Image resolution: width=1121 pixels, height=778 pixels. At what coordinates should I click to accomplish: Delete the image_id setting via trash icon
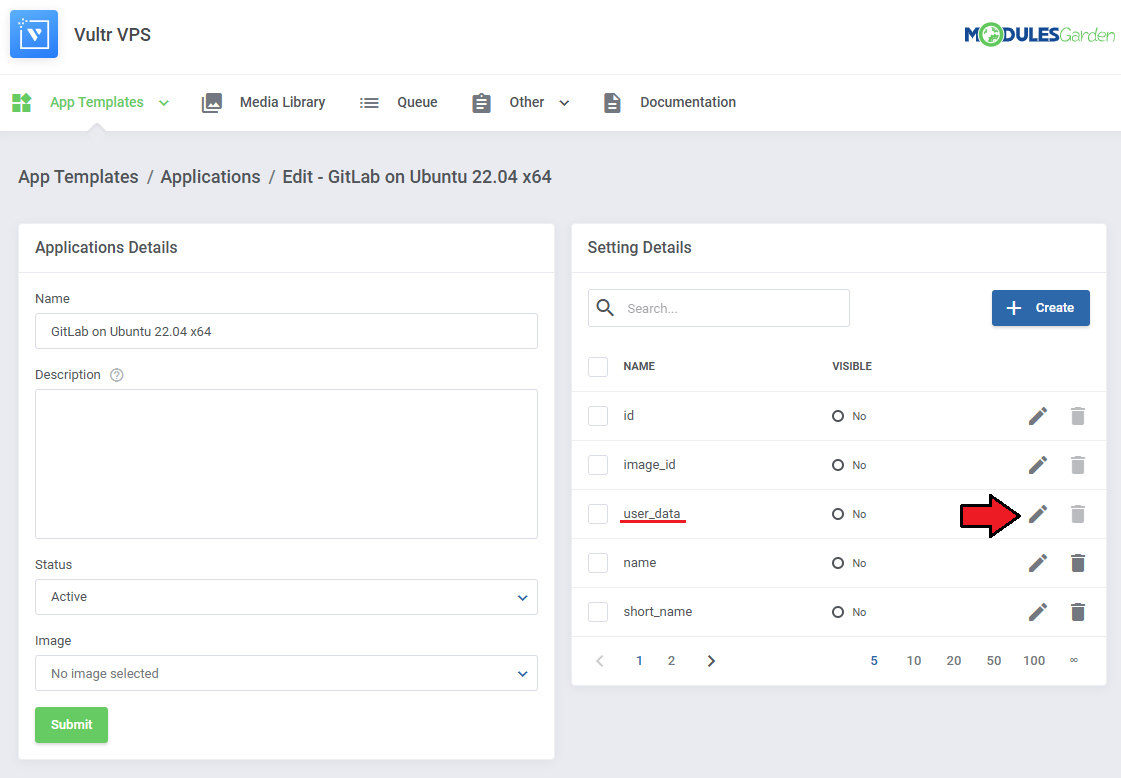[x=1078, y=465]
